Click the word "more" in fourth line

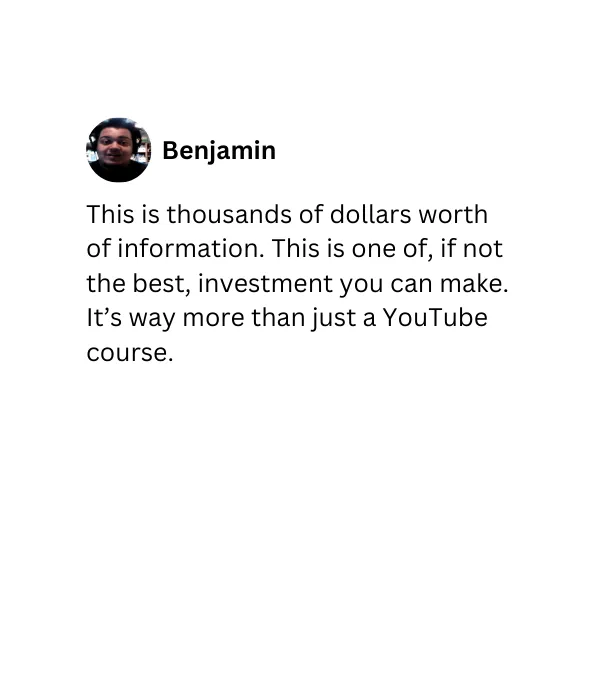[x=213, y=320]
